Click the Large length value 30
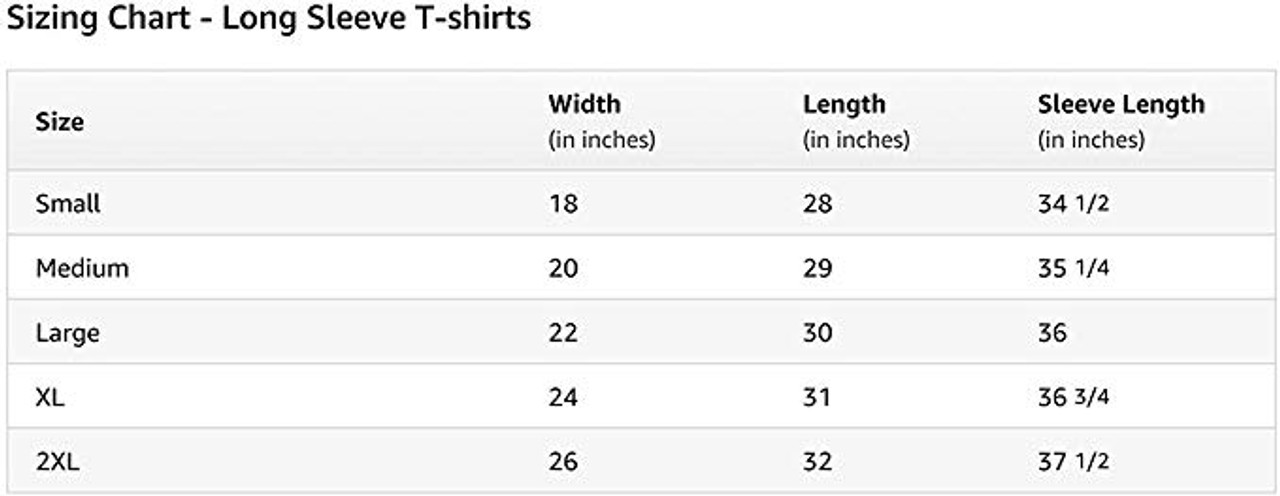 pos(818,333)
